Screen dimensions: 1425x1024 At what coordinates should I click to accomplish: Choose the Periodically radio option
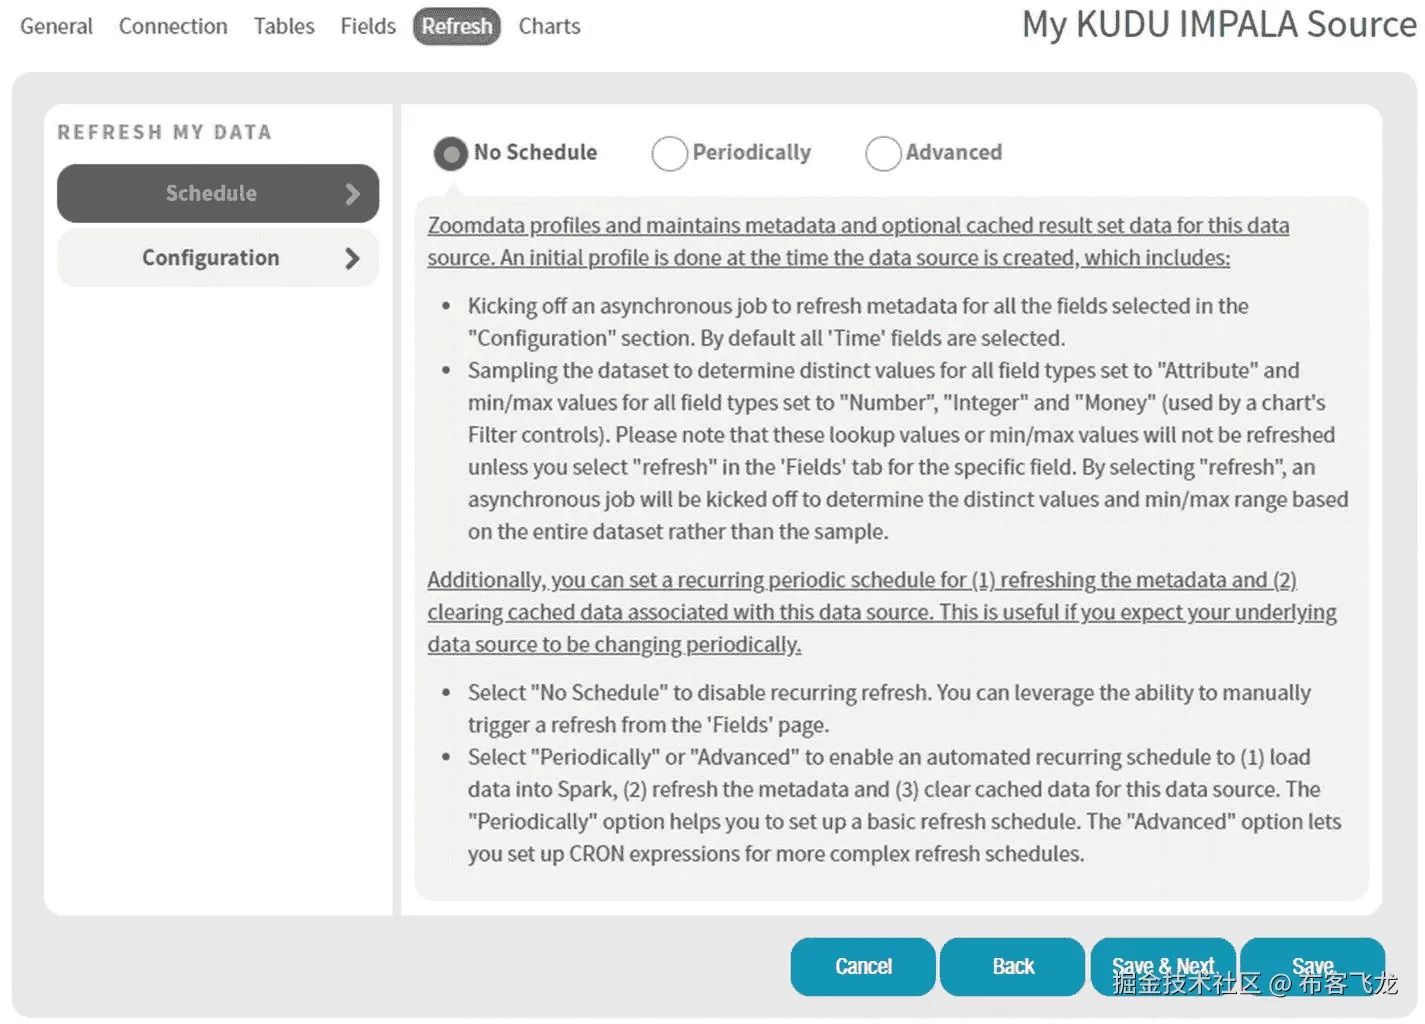669,154
